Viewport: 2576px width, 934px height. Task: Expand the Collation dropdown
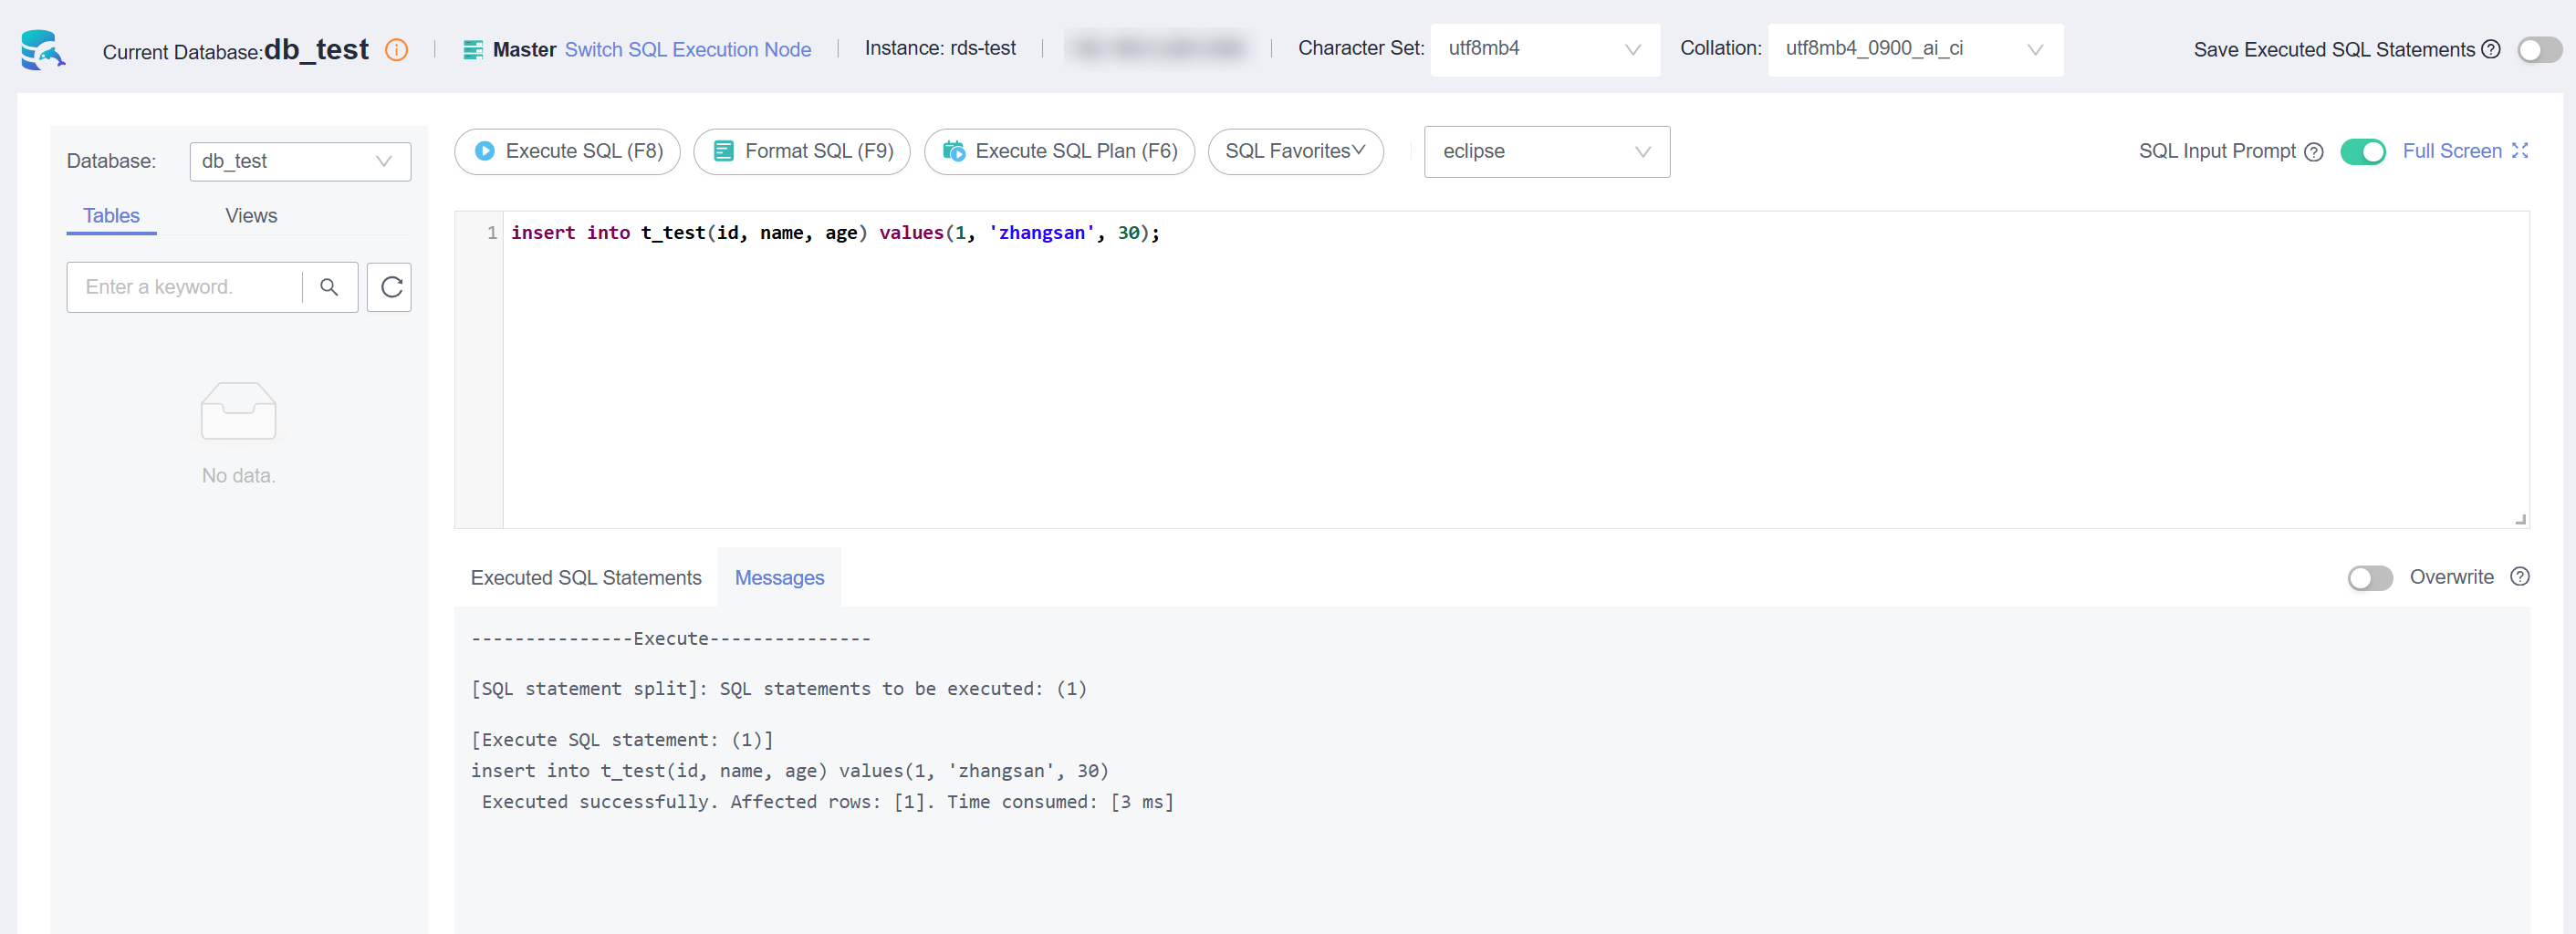[x=1914, y=49]
